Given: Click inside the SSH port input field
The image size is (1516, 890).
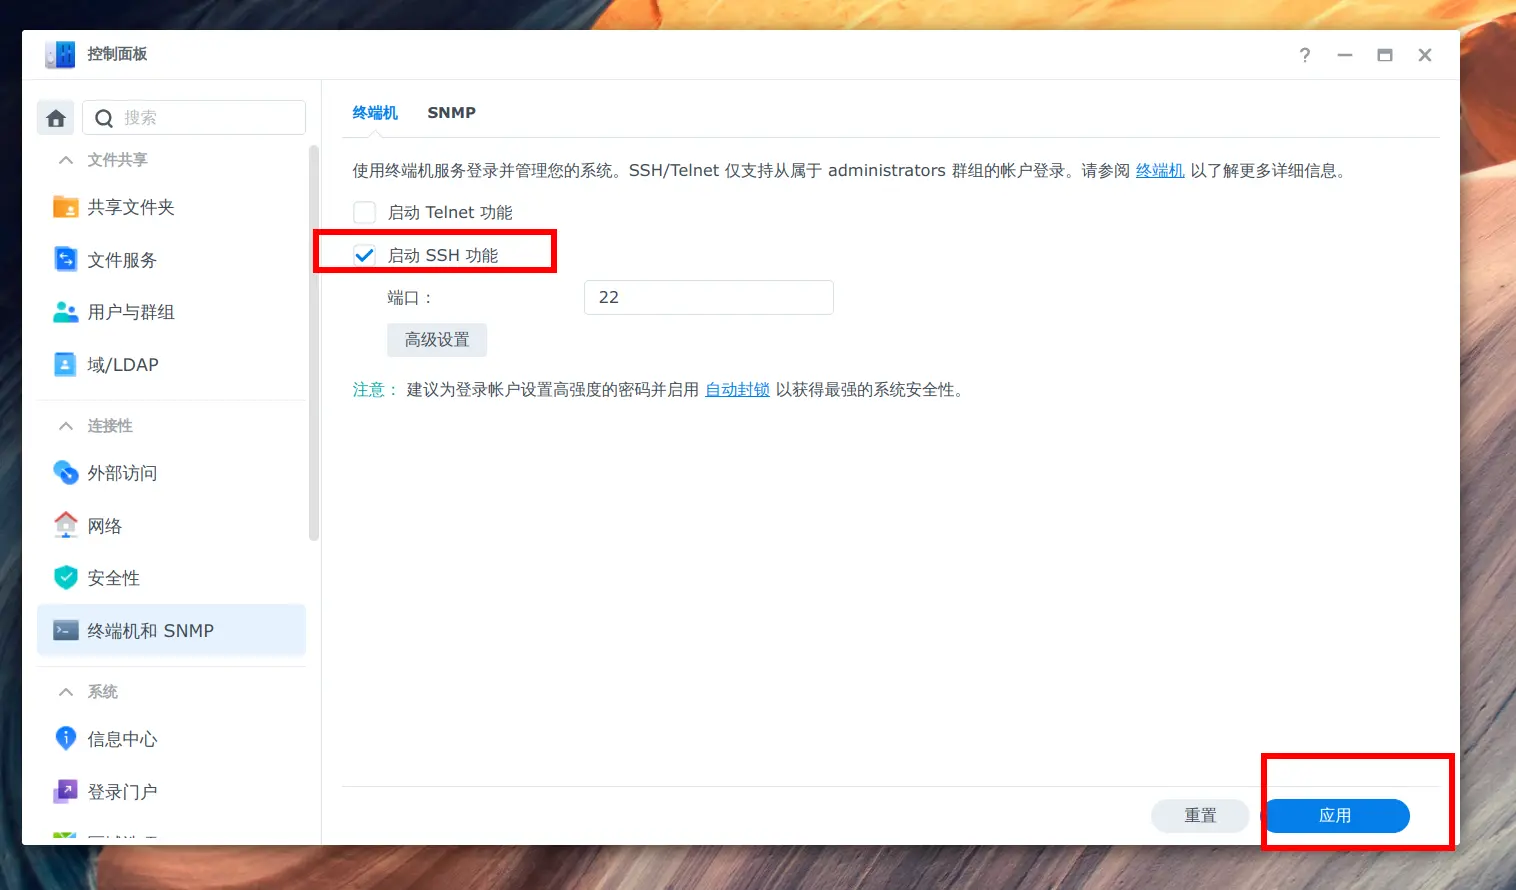Looking at the screenshot, I should [x=708, y=297].
